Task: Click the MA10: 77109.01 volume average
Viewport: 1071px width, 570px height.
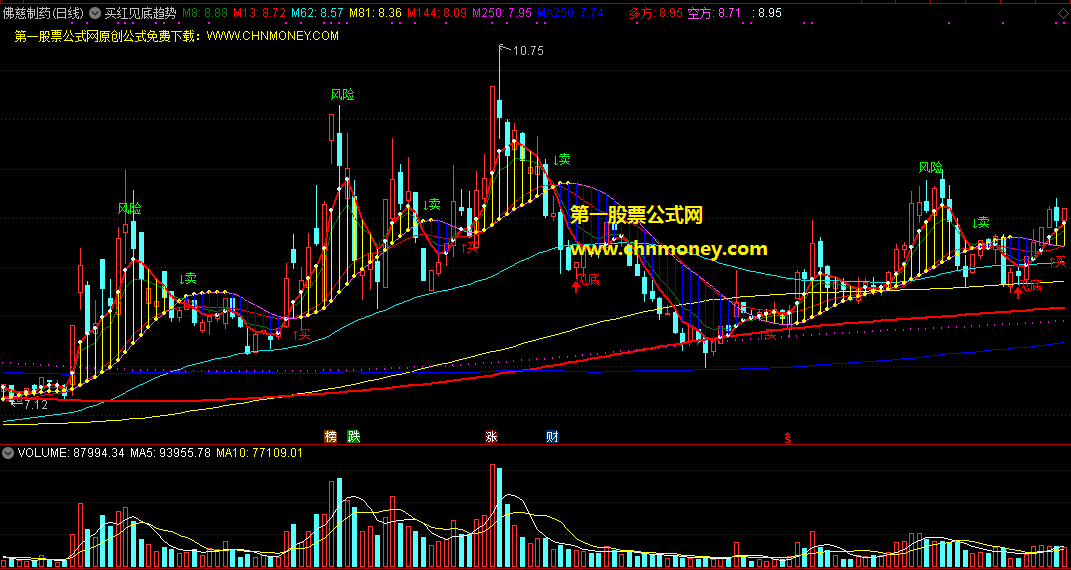Action: coord(259,453)
